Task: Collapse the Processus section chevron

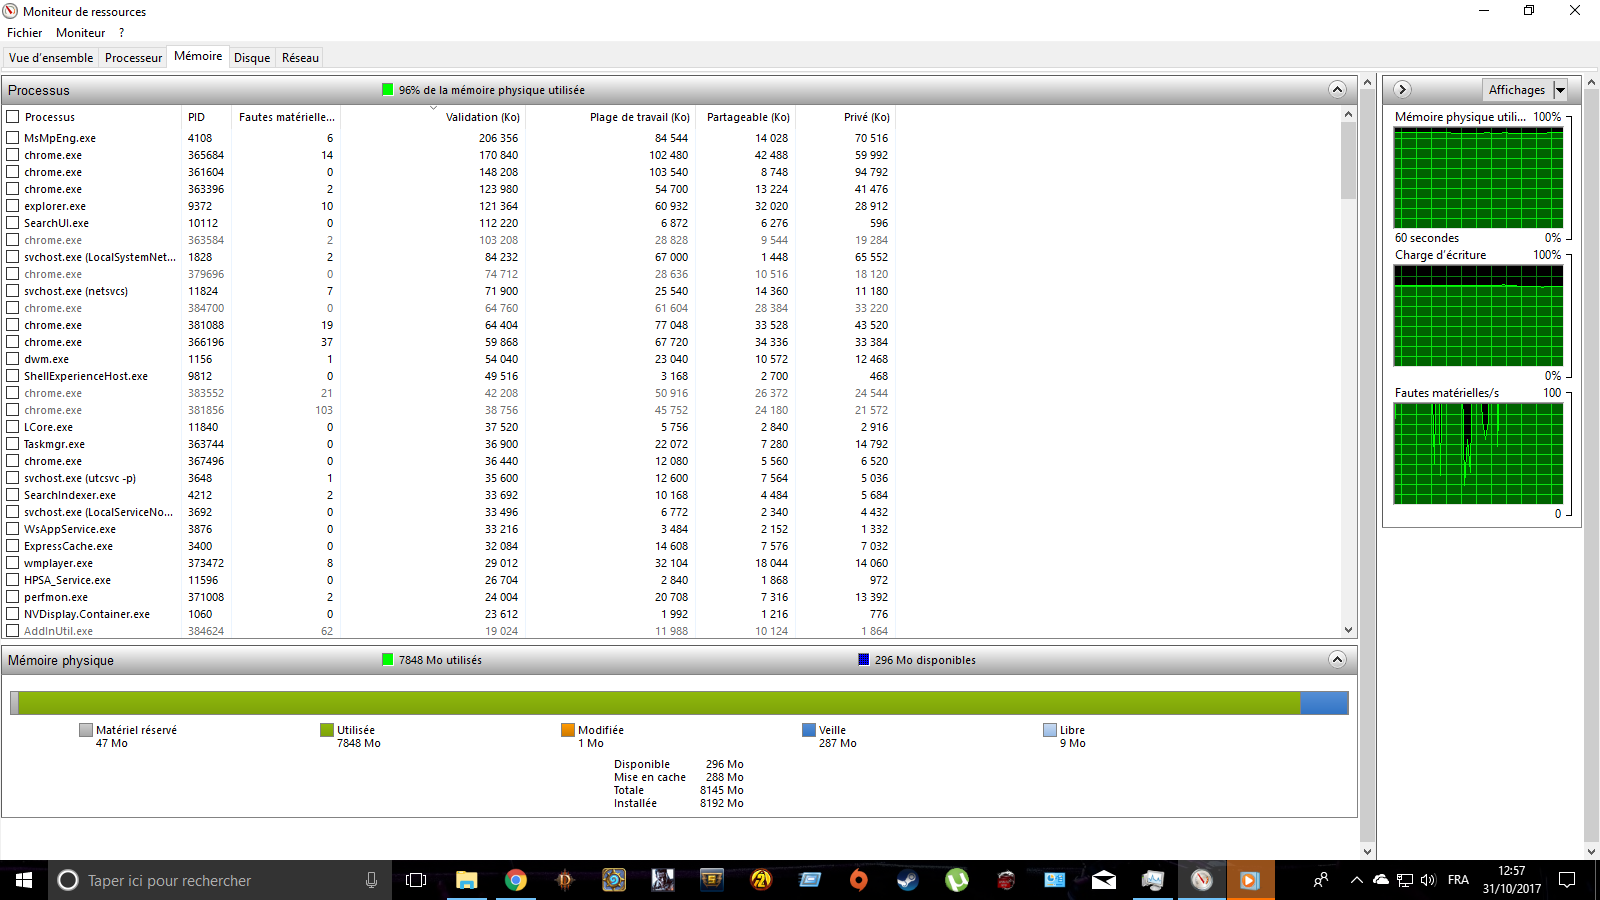Action: [1337, 90]
